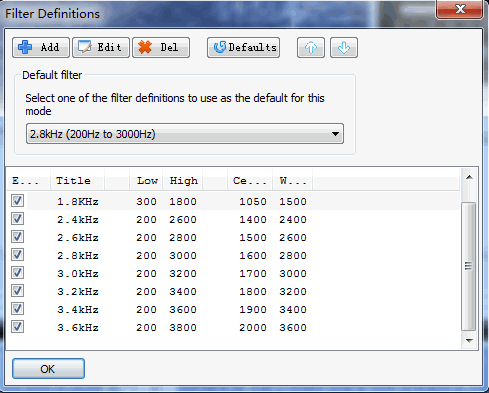Click the center value 2000

(253, 328)
